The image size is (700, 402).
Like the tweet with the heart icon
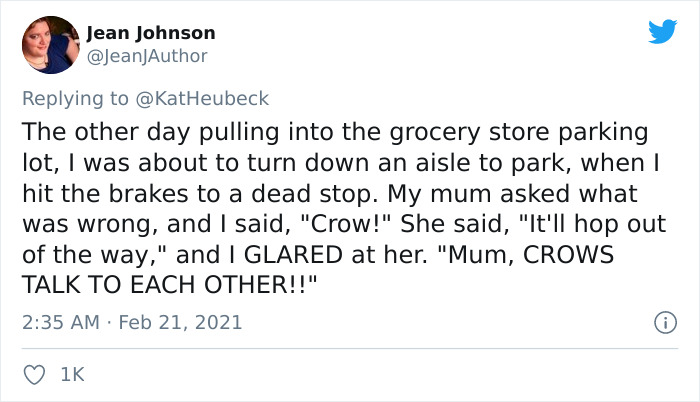(x=34, y=375)
